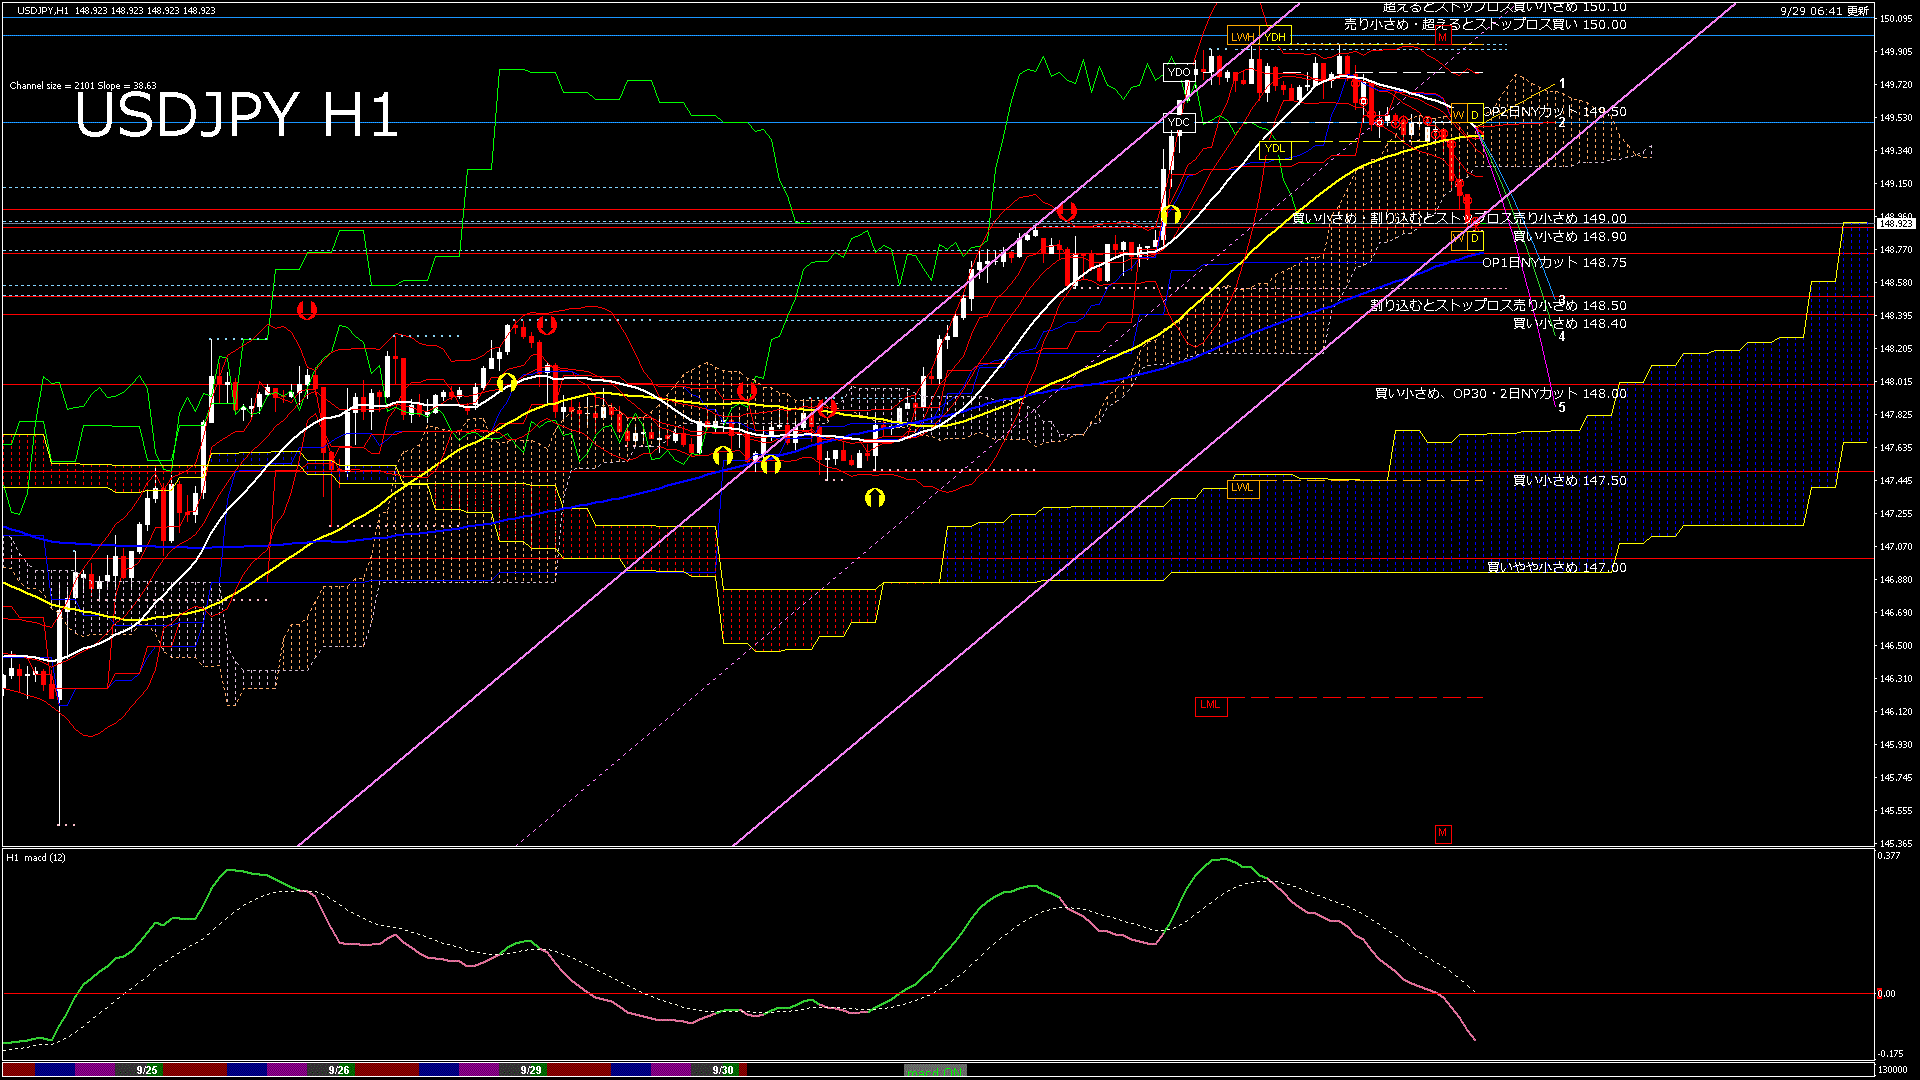Viewport: 1920px width, 1080px height.
Task: Click the 9/30 date on the time axis
Action: tap(723, 1070)
